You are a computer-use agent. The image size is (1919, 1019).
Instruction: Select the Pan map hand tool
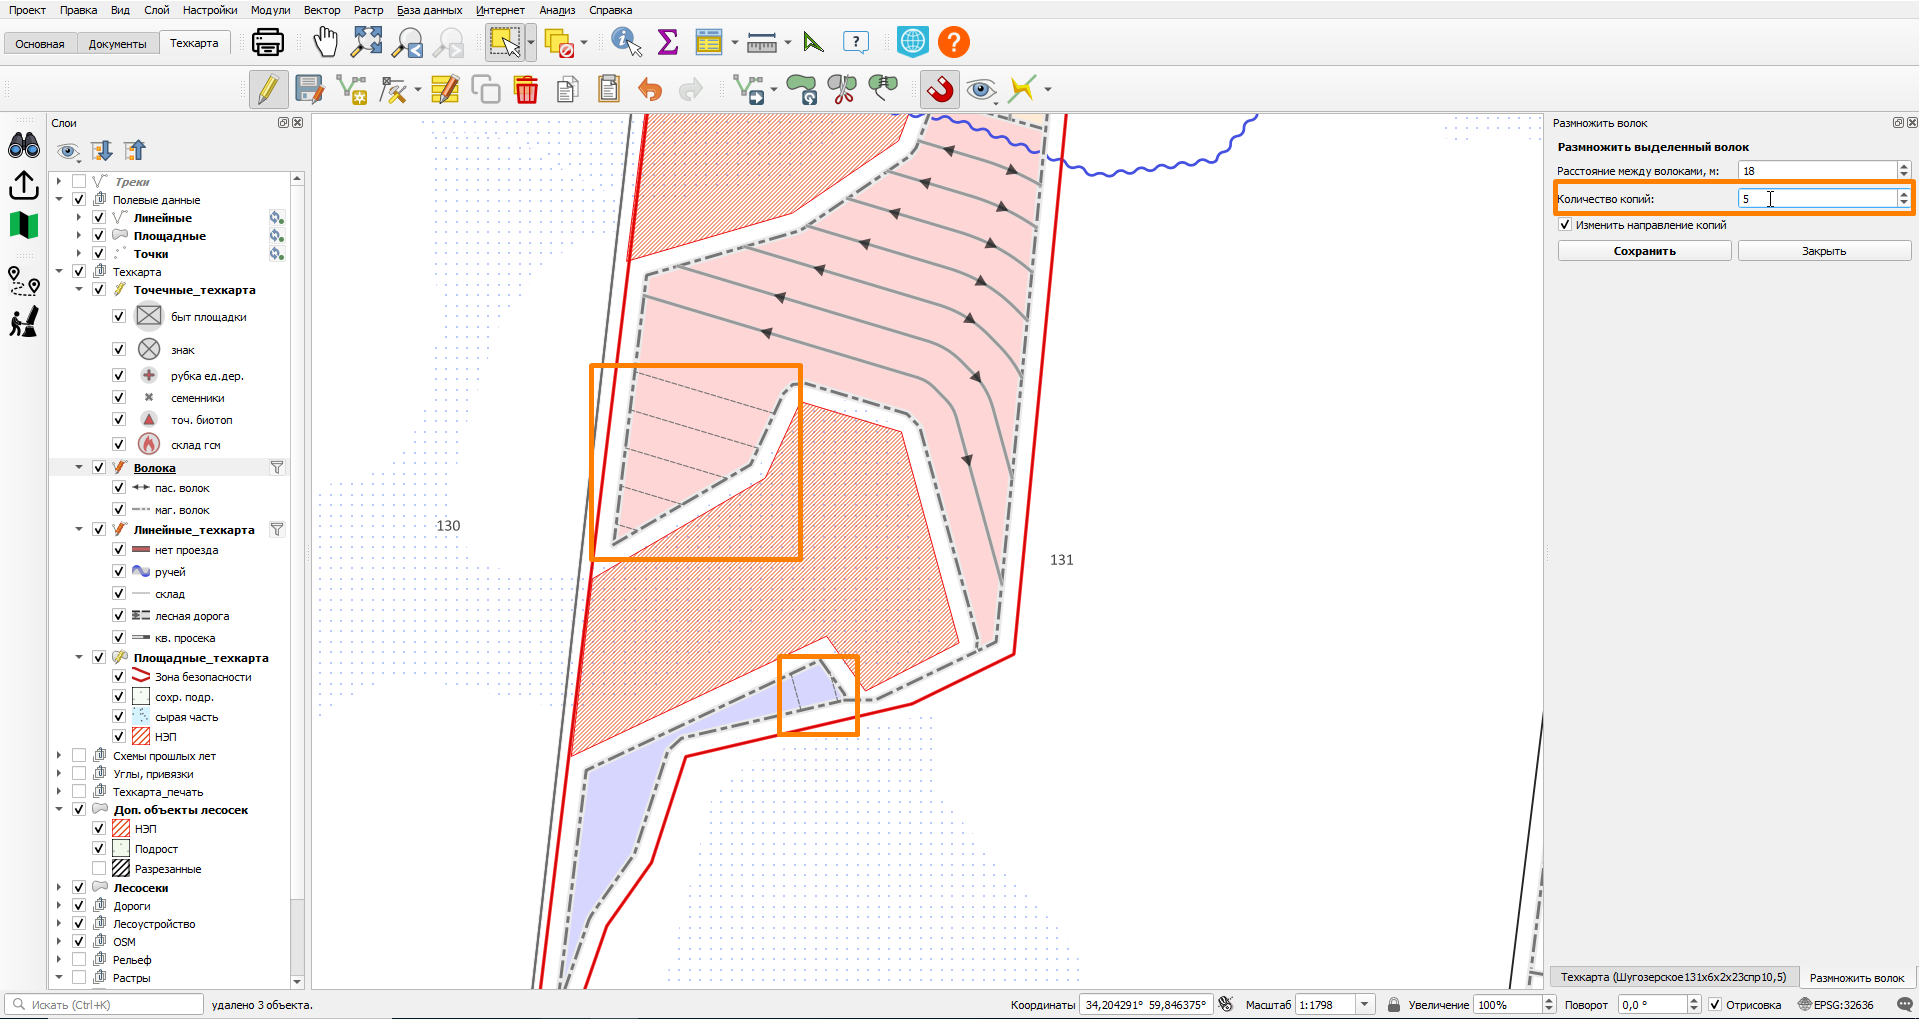pos(325,42)
